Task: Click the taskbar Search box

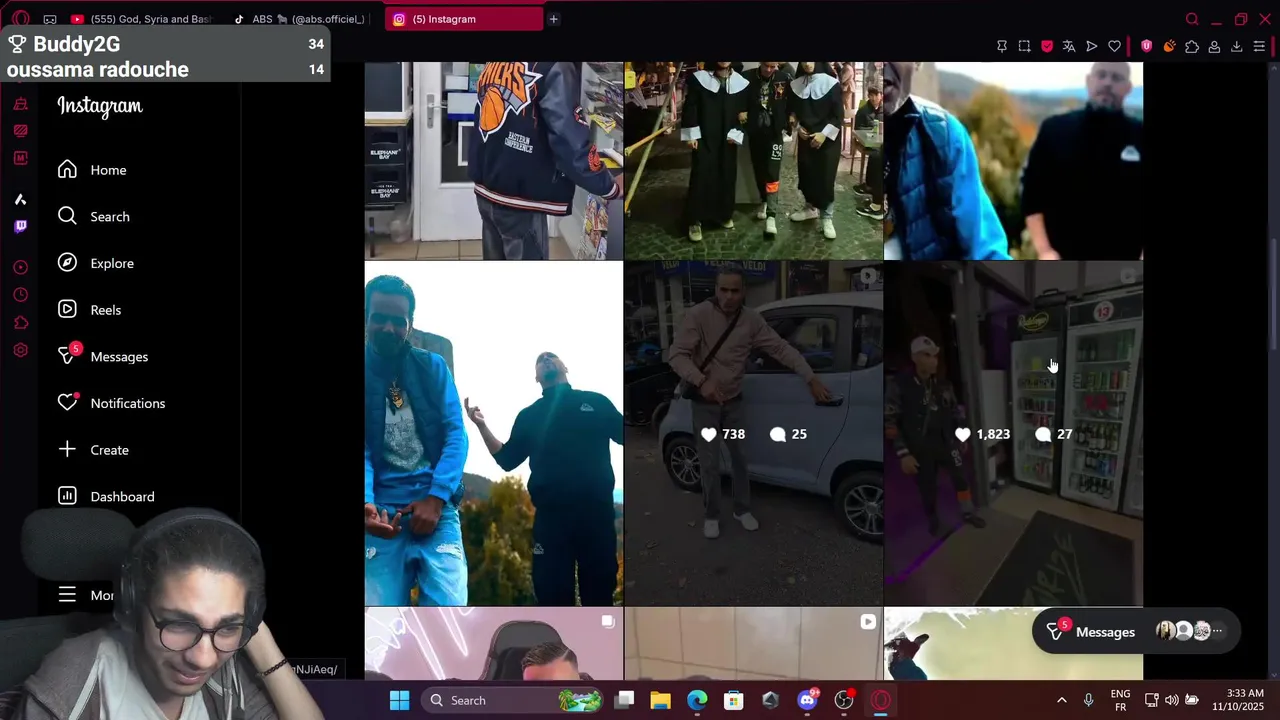Action: pos(510,700)
